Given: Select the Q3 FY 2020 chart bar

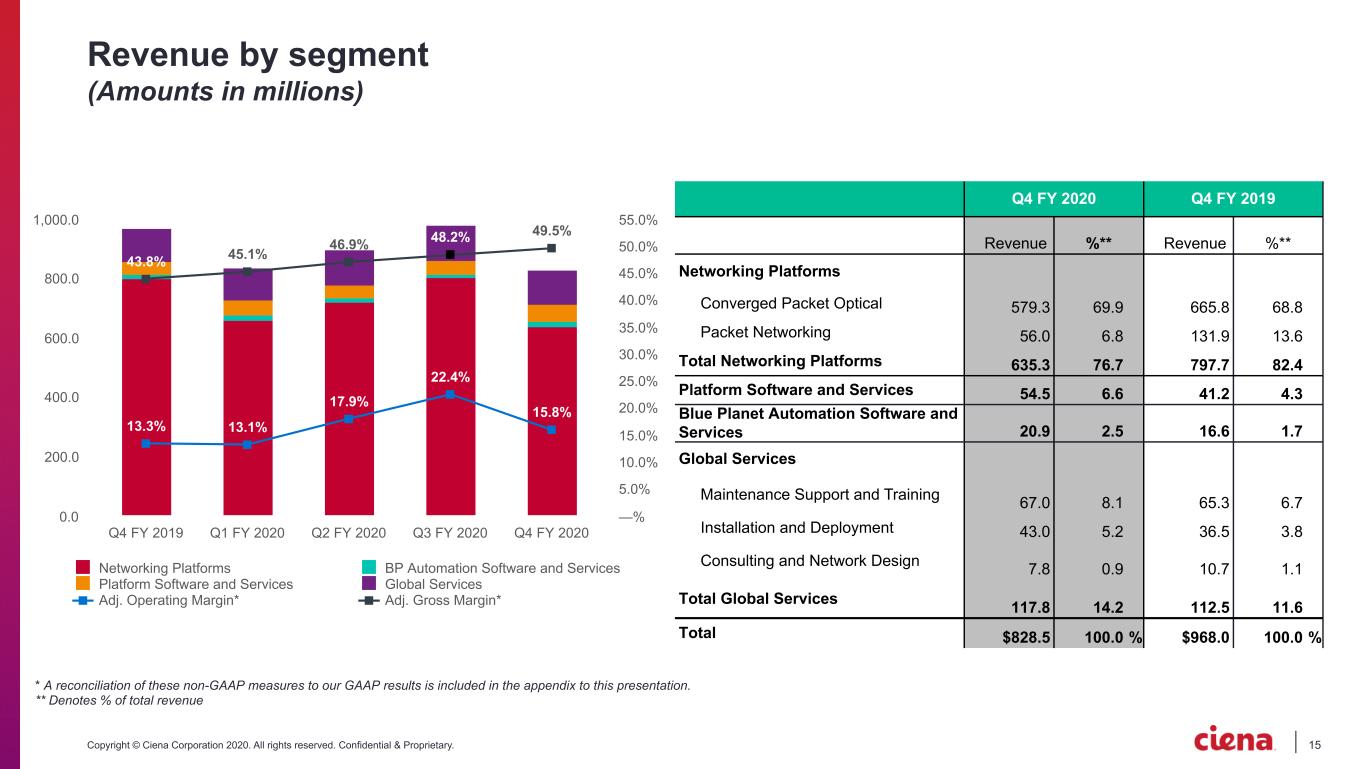Looking at the screenshot, I should [x=450, y=369].
